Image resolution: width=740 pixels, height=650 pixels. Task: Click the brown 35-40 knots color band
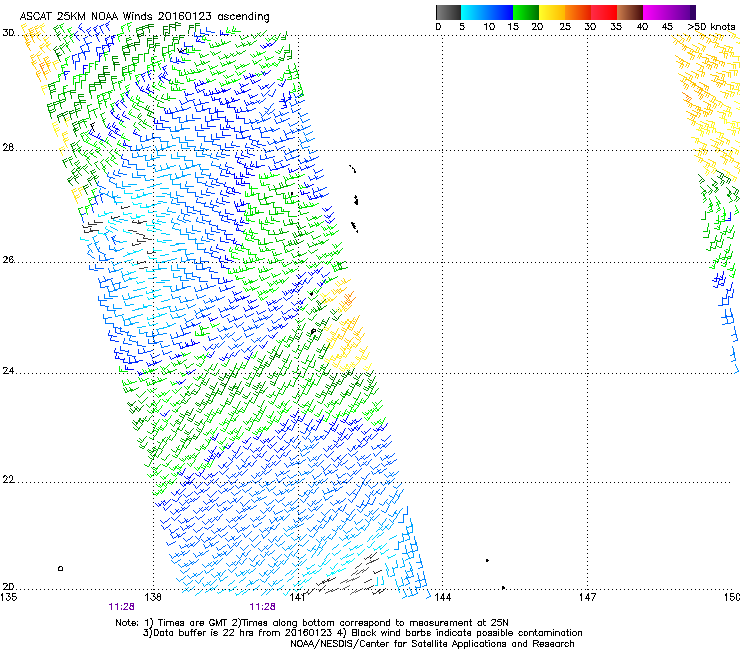point(630,12)
